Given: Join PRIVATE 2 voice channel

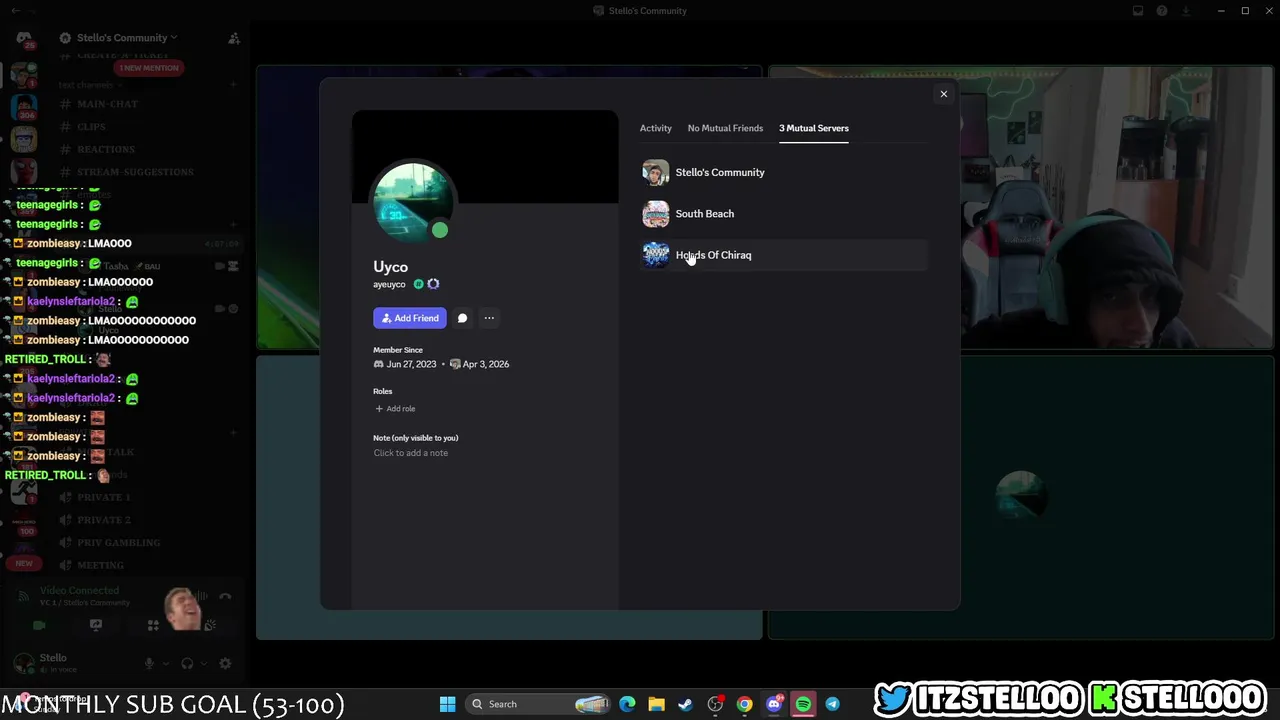Looking at the screenshot, I should 104,520.
